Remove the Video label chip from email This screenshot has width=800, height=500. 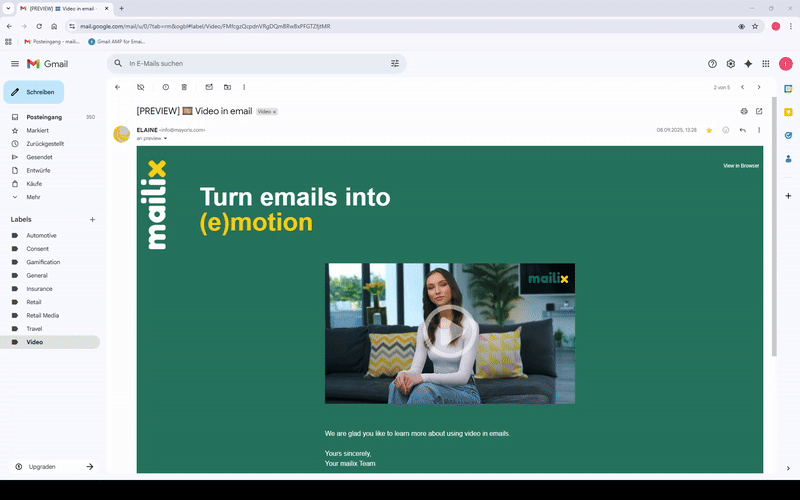click(275, 112)
